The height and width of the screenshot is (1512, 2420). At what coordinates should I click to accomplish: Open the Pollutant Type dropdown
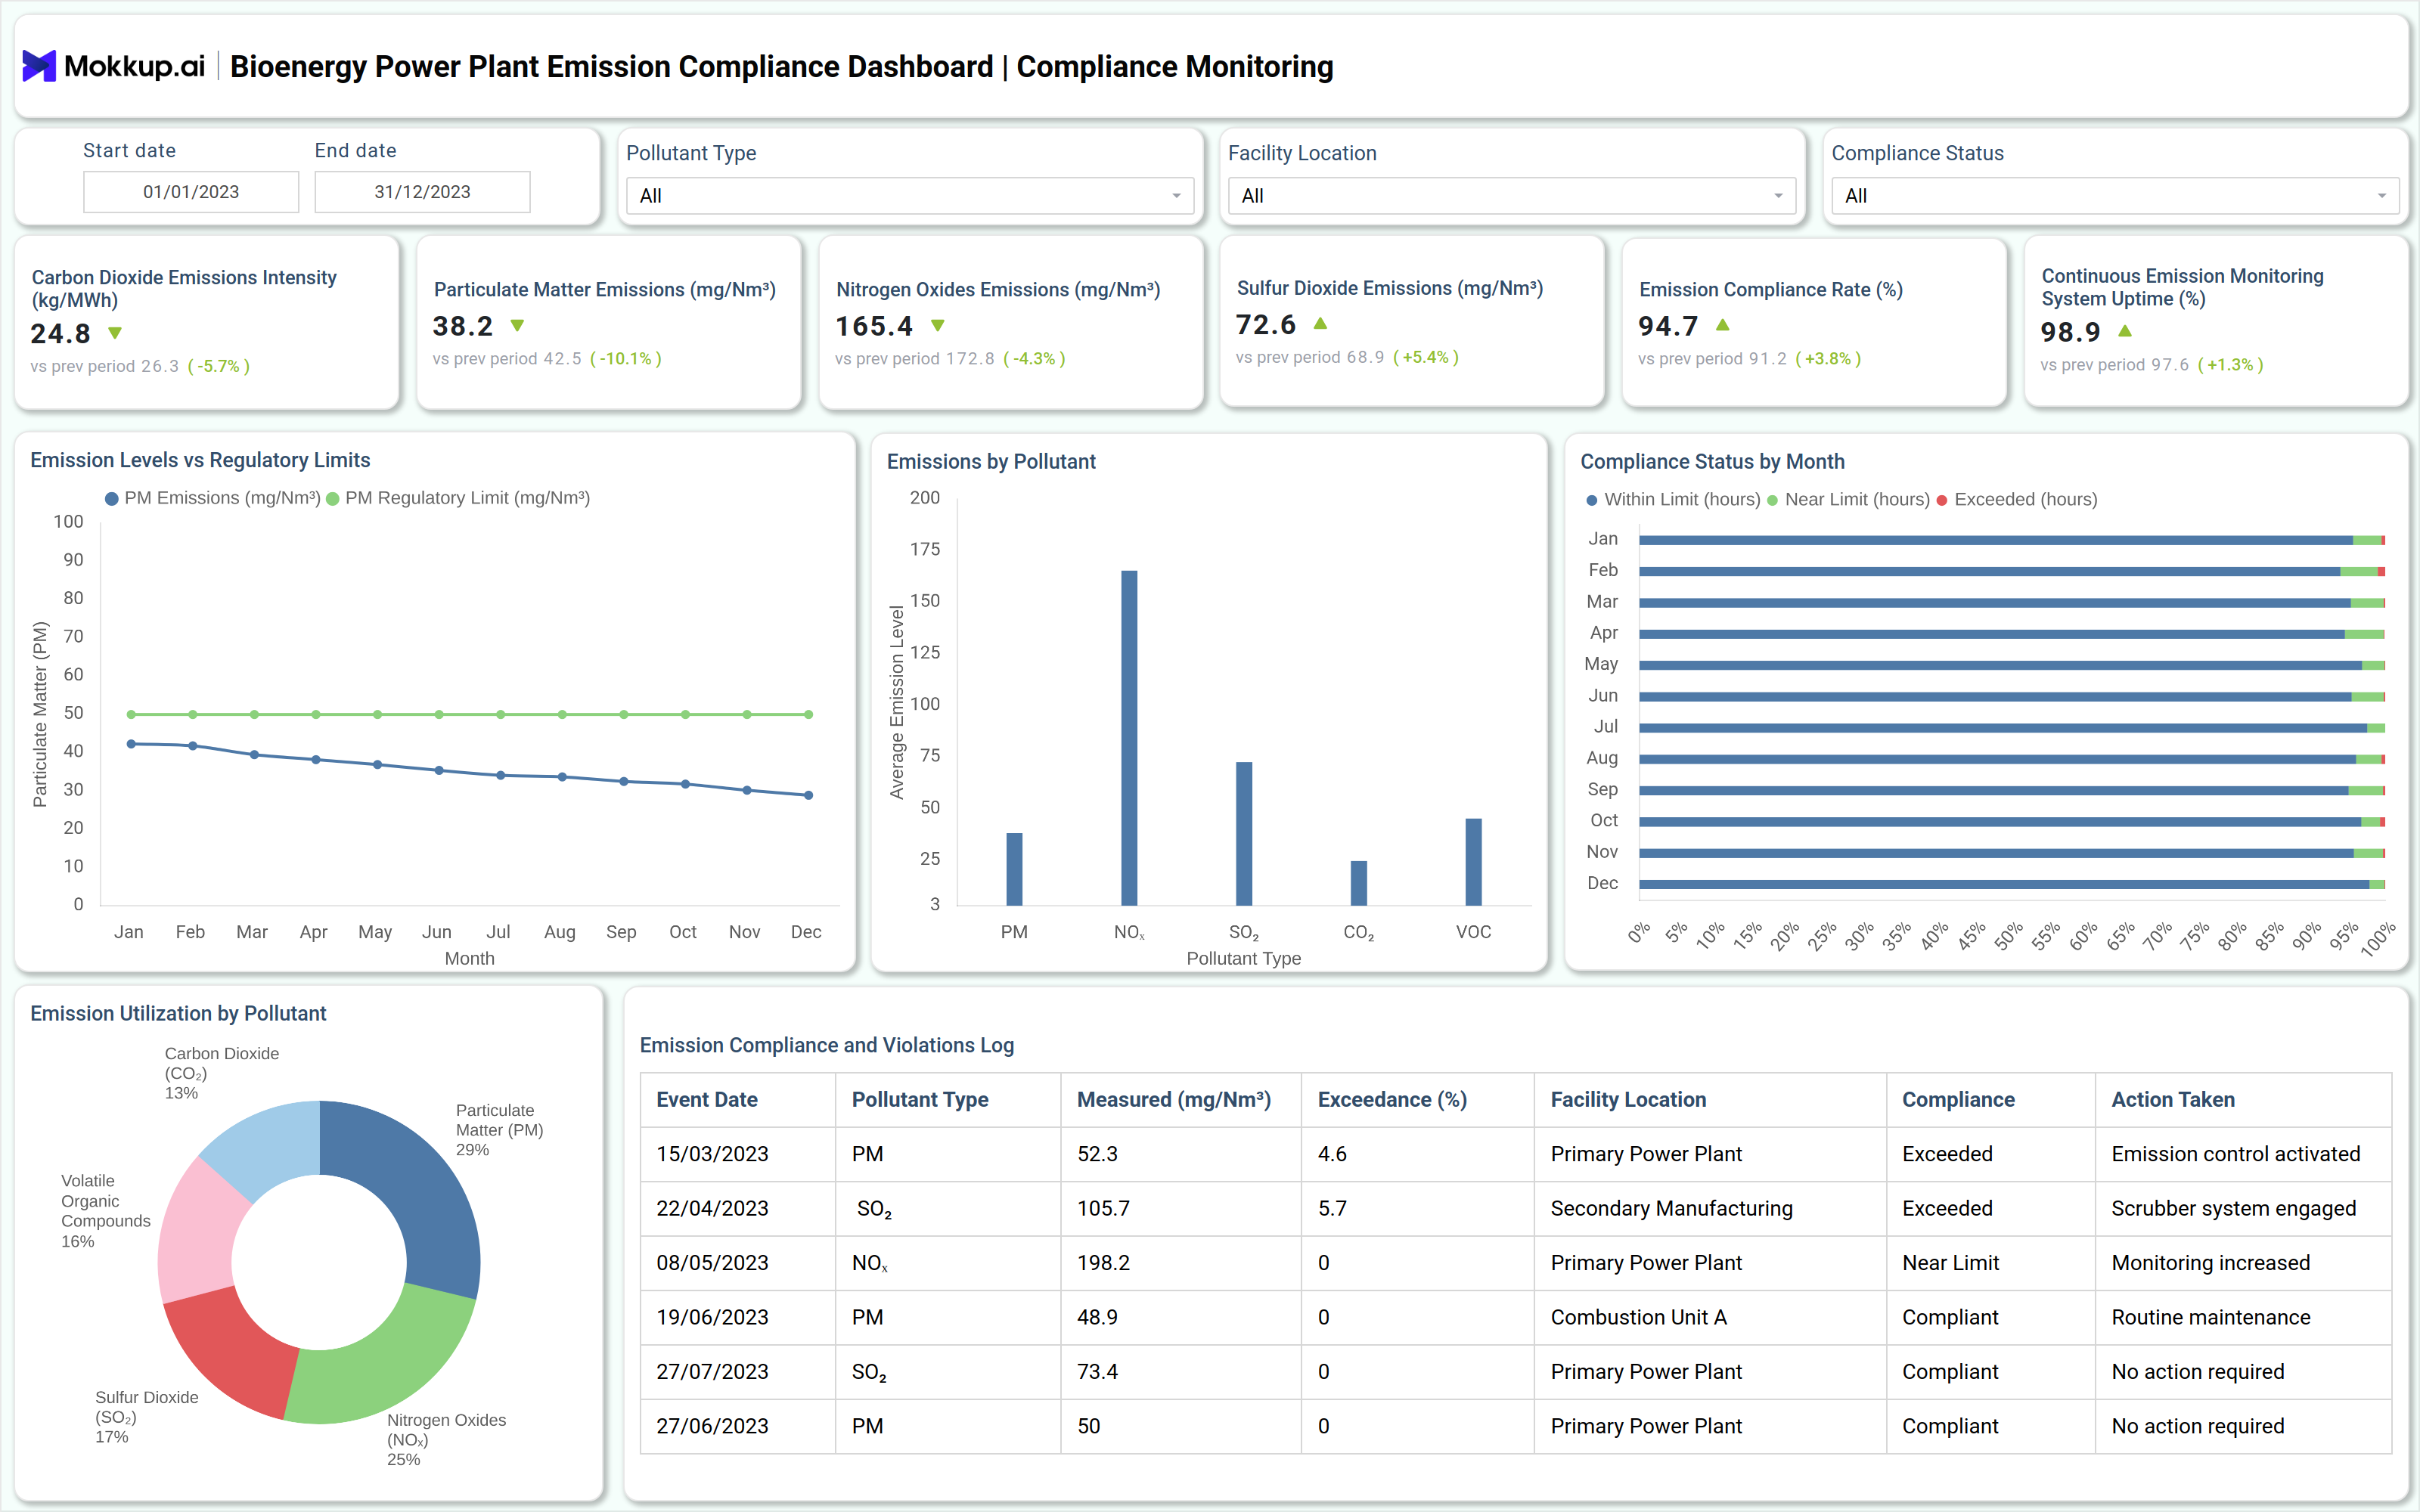[x=909, y=196]
